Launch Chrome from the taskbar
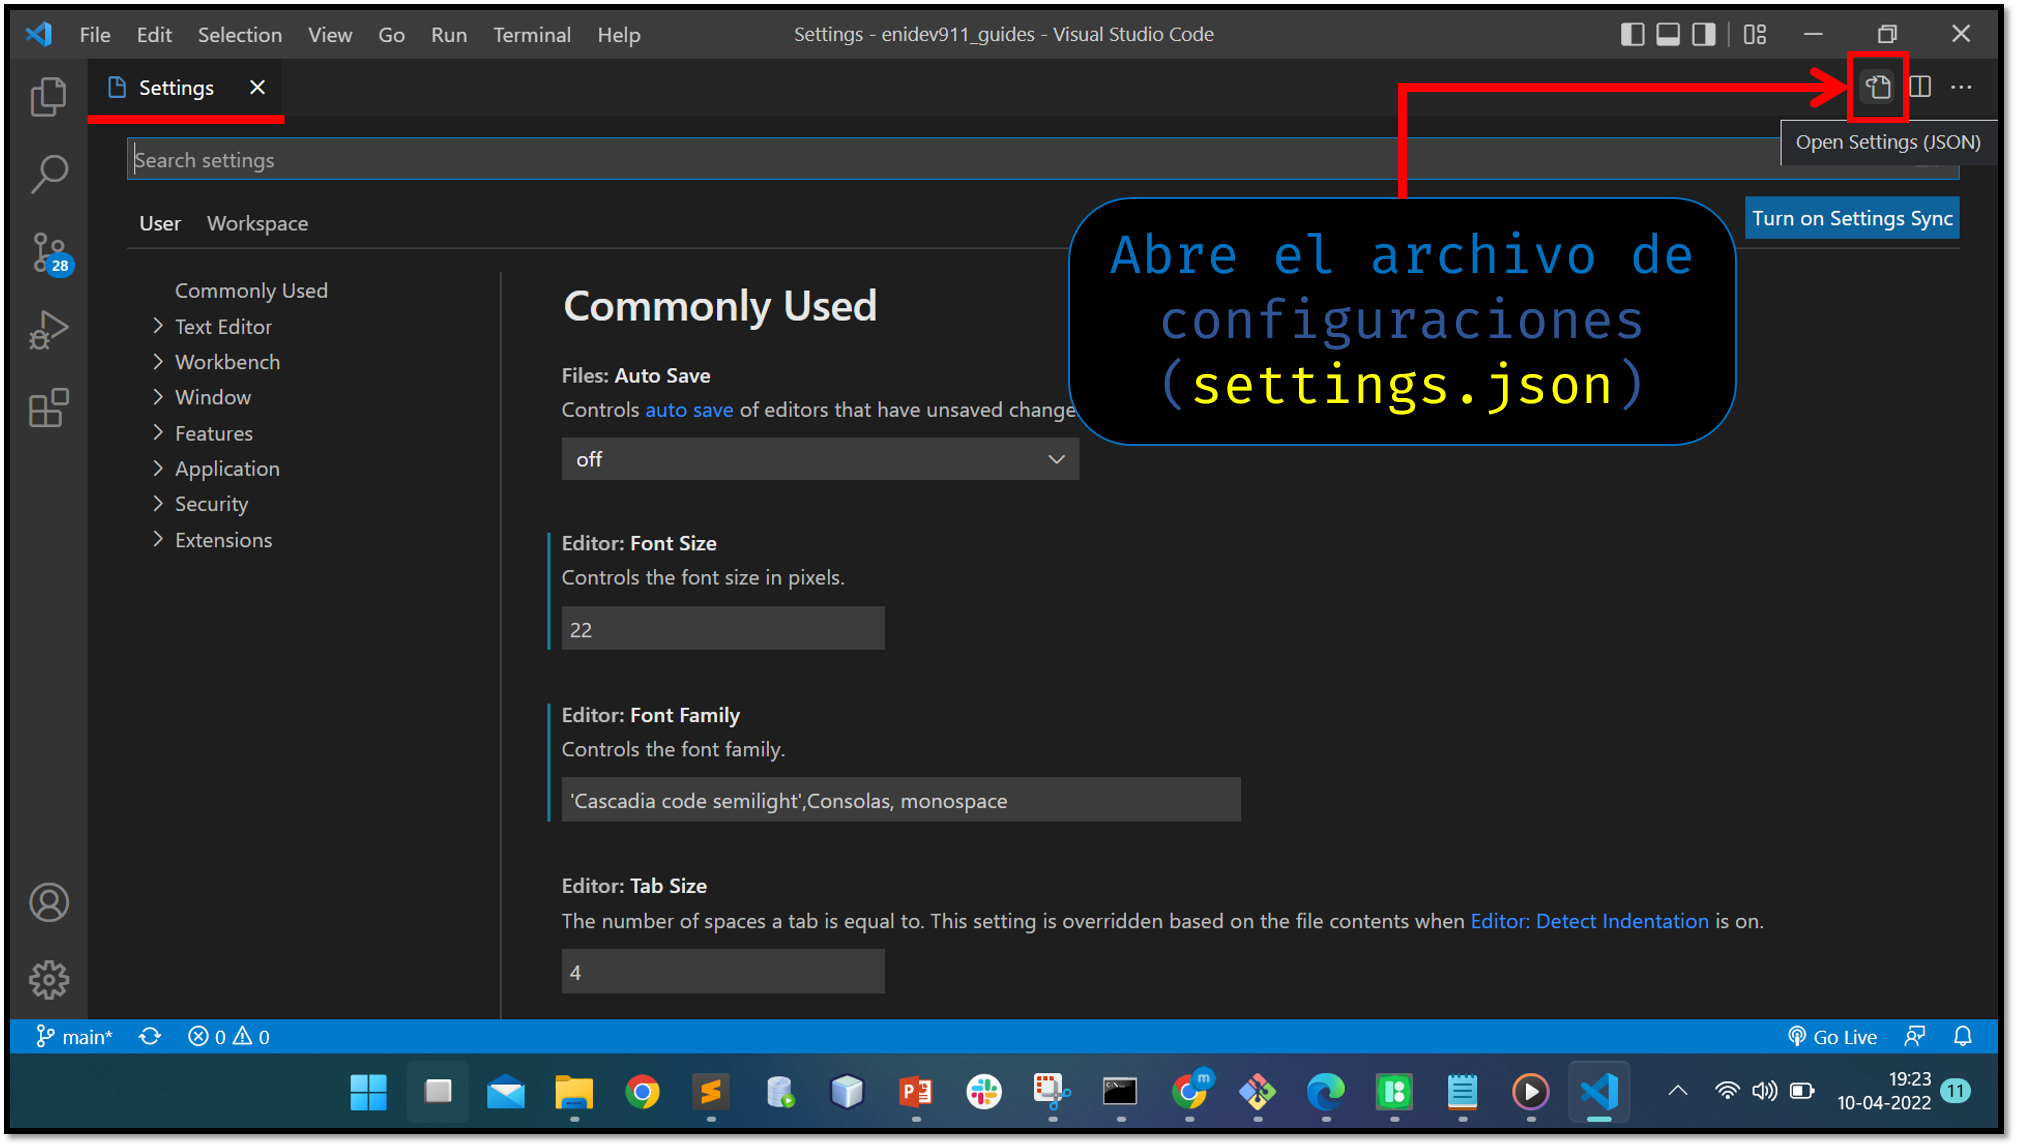Image resolution: width=2017 pixels, height=1147 pixels. tap(643, 1092)
